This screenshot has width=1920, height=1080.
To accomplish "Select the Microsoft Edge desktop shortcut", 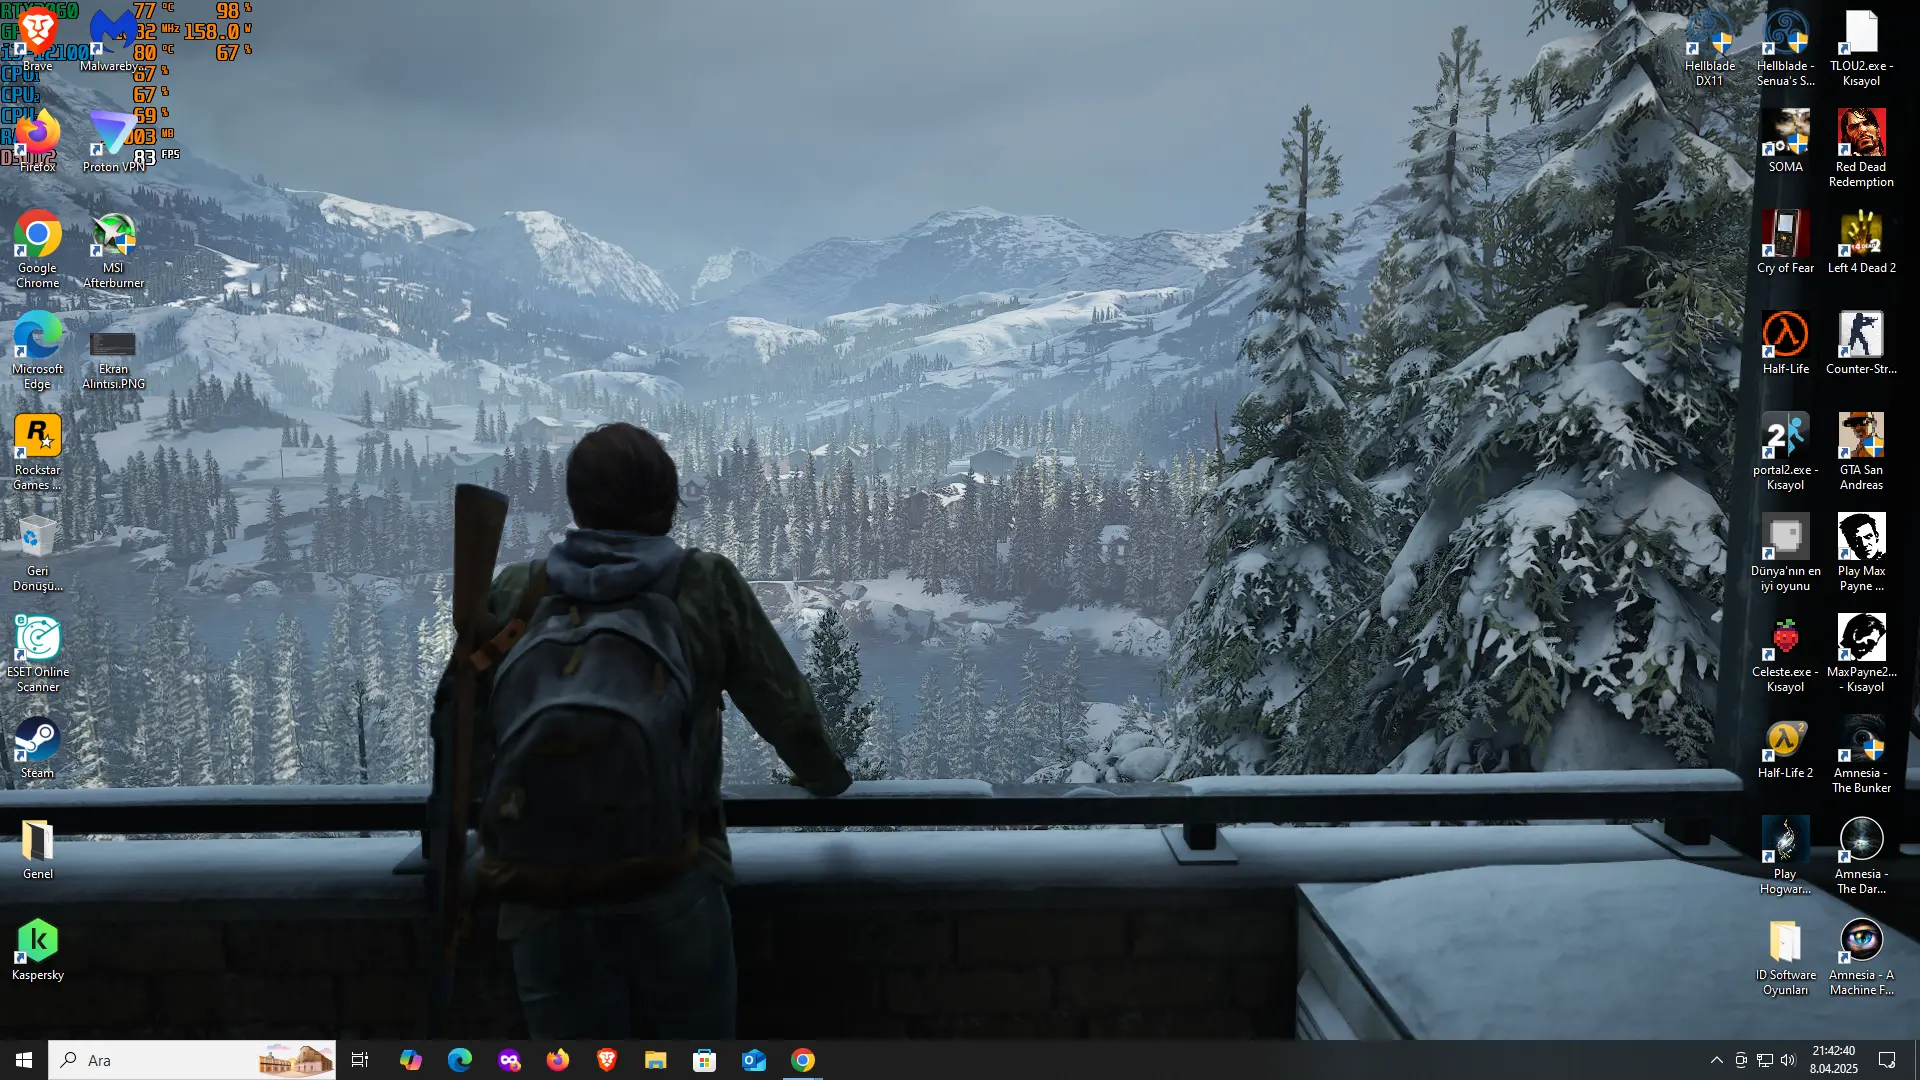I will [37, 350].
